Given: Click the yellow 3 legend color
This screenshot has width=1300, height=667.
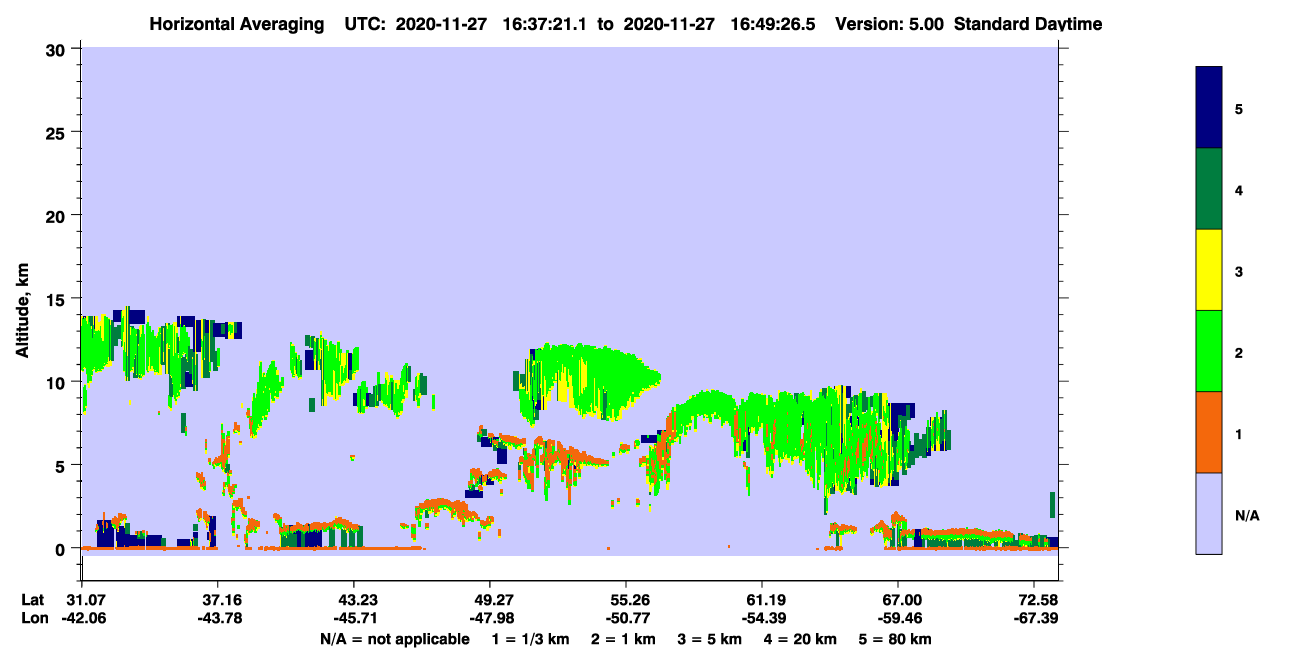Looking at the screenshot, I should click(x=1209, y=270).
